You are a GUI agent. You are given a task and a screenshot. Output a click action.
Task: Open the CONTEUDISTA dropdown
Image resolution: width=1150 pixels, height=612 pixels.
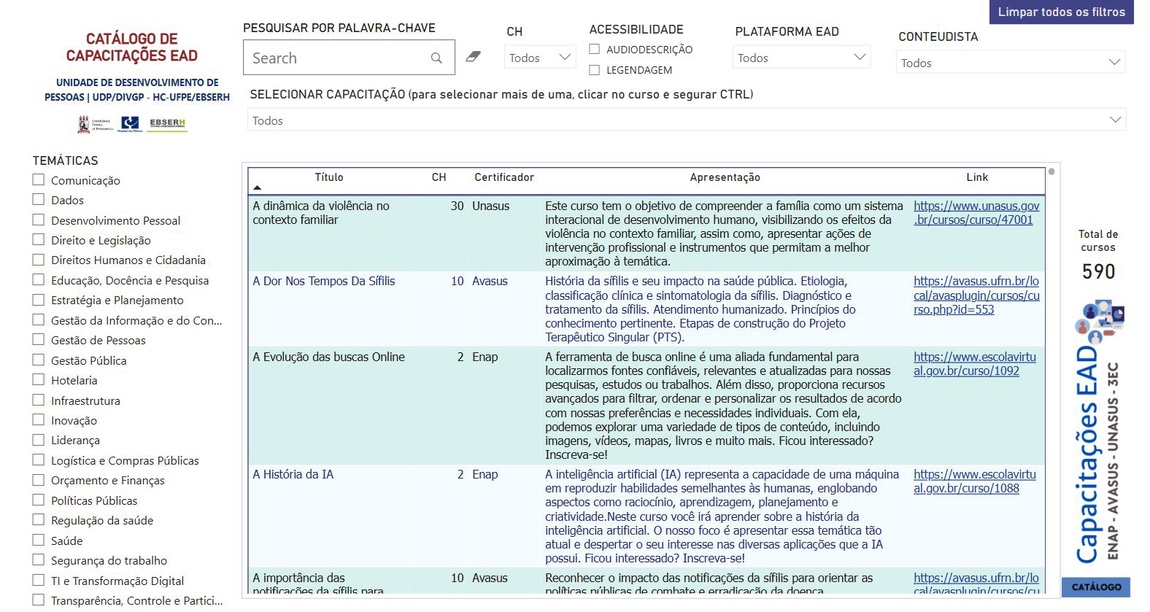point(1010,62)
